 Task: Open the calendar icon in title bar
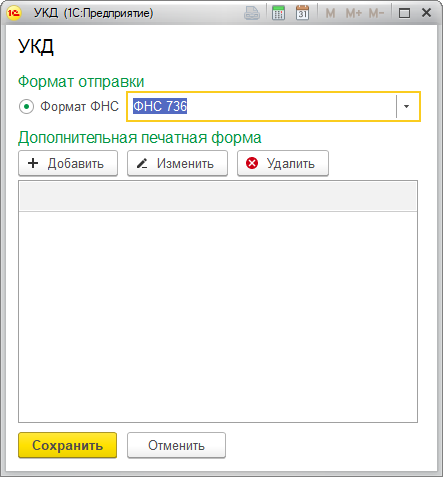pos(302,13)
